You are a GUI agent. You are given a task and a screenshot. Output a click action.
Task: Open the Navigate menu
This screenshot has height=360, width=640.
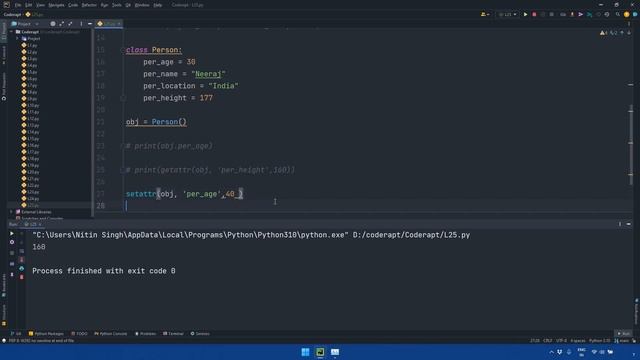(56, 5)
